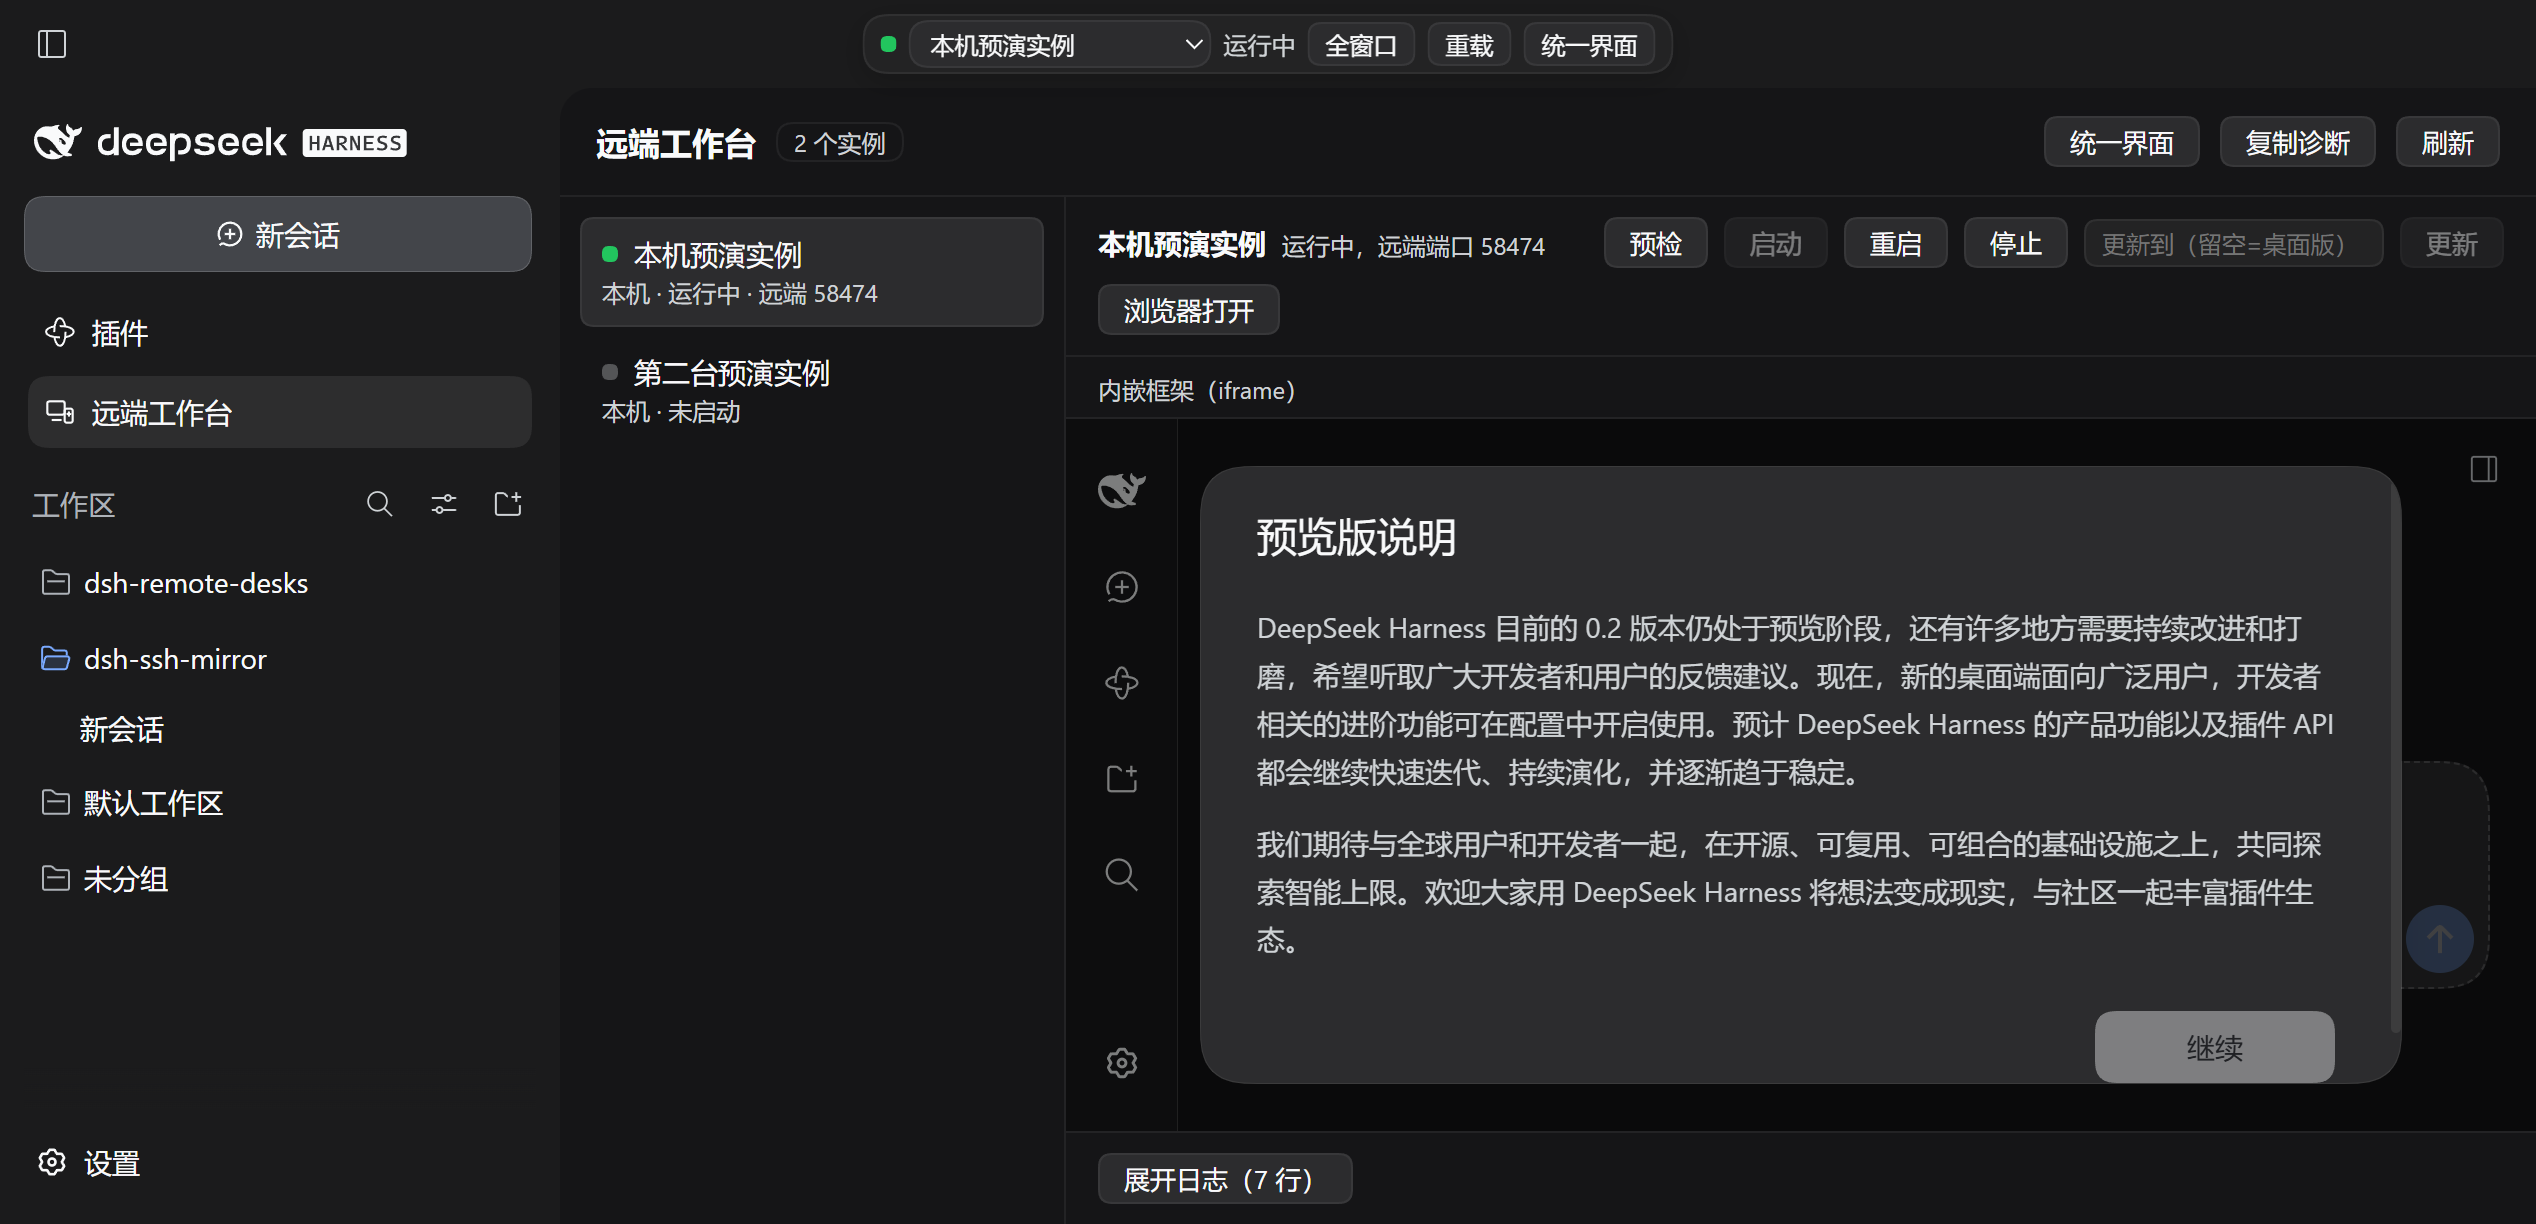The image size is (2536, 1224).
Task: Run 预检 for the instance
Action: (x=1655, y=244)
